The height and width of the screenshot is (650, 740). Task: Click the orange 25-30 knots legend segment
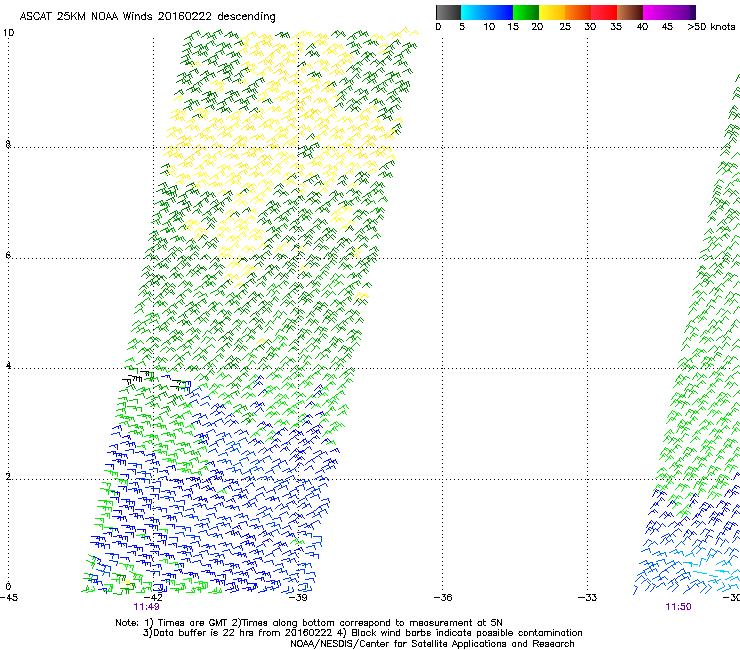click(578, 12)
